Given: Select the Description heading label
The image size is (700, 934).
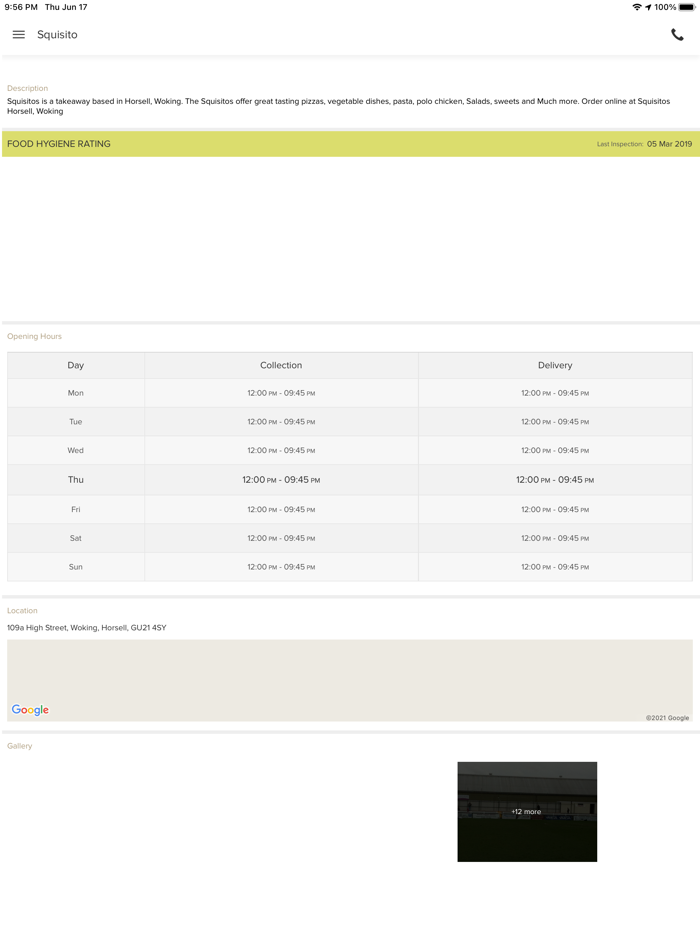Looking at the screenshot, I should 27,88.
